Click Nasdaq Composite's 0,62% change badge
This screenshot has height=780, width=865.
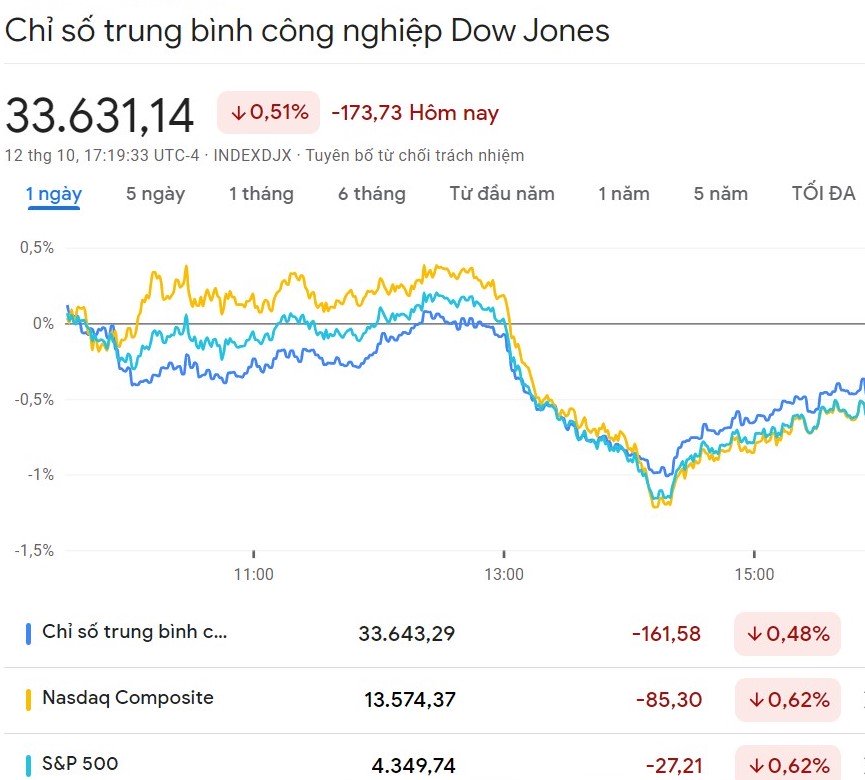(786, 700)
